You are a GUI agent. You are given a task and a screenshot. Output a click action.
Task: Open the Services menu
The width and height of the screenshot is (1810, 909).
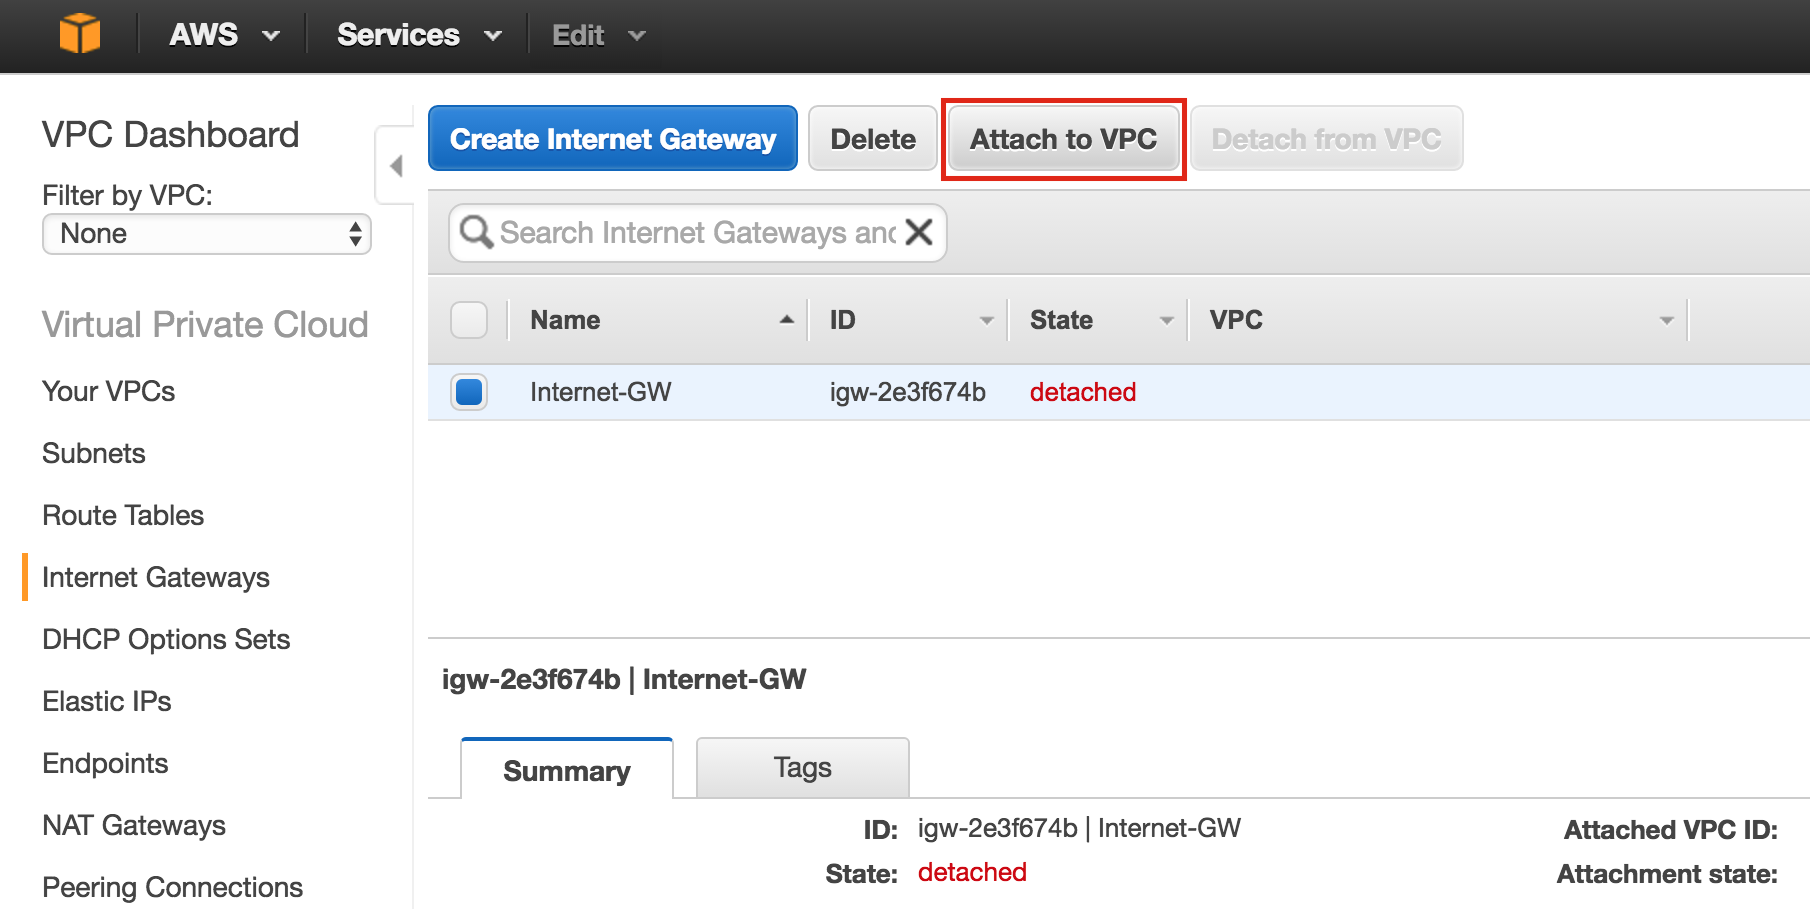pyautogui.click(x=419, y=35)
